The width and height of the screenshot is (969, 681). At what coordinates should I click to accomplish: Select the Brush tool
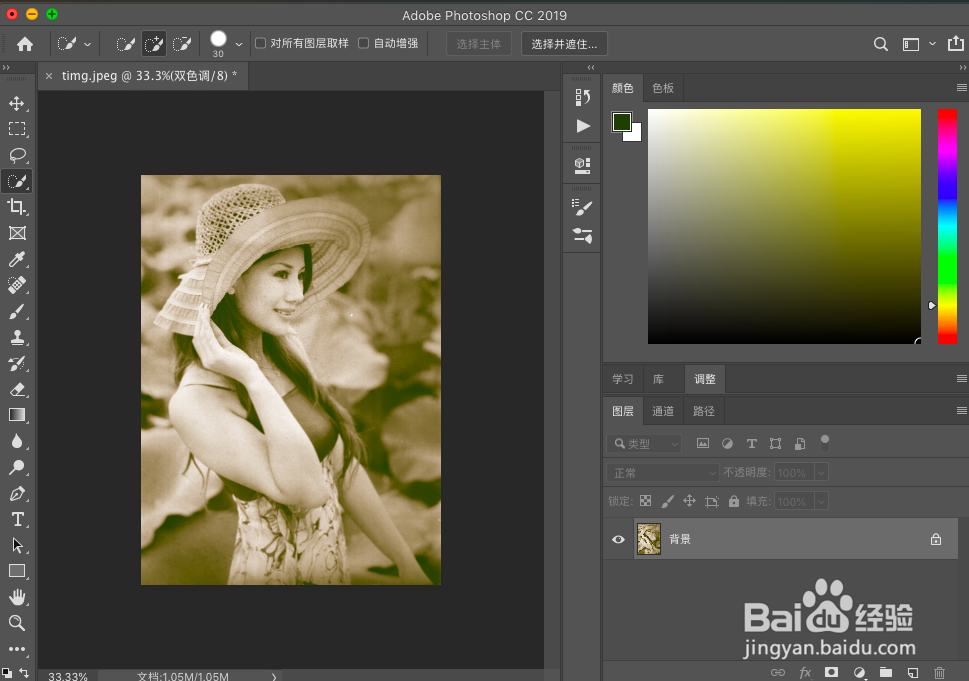pyautogui.click(x=17, y=311)
